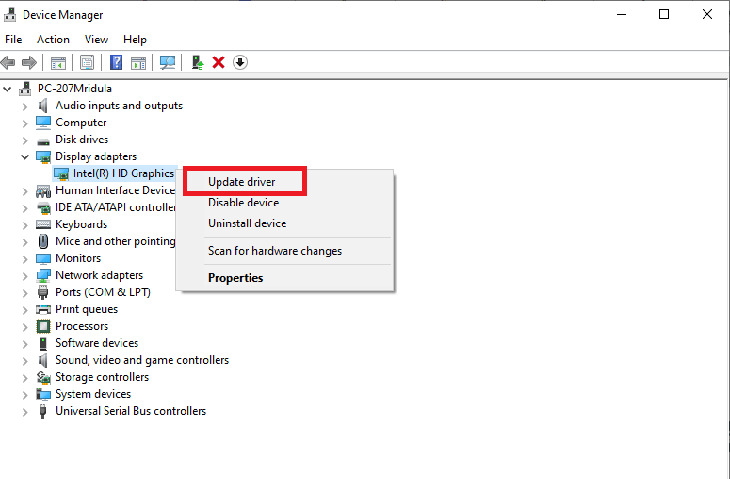Choose Update driver from the context menu
This screenshot has width=730, height=479.
241,182
